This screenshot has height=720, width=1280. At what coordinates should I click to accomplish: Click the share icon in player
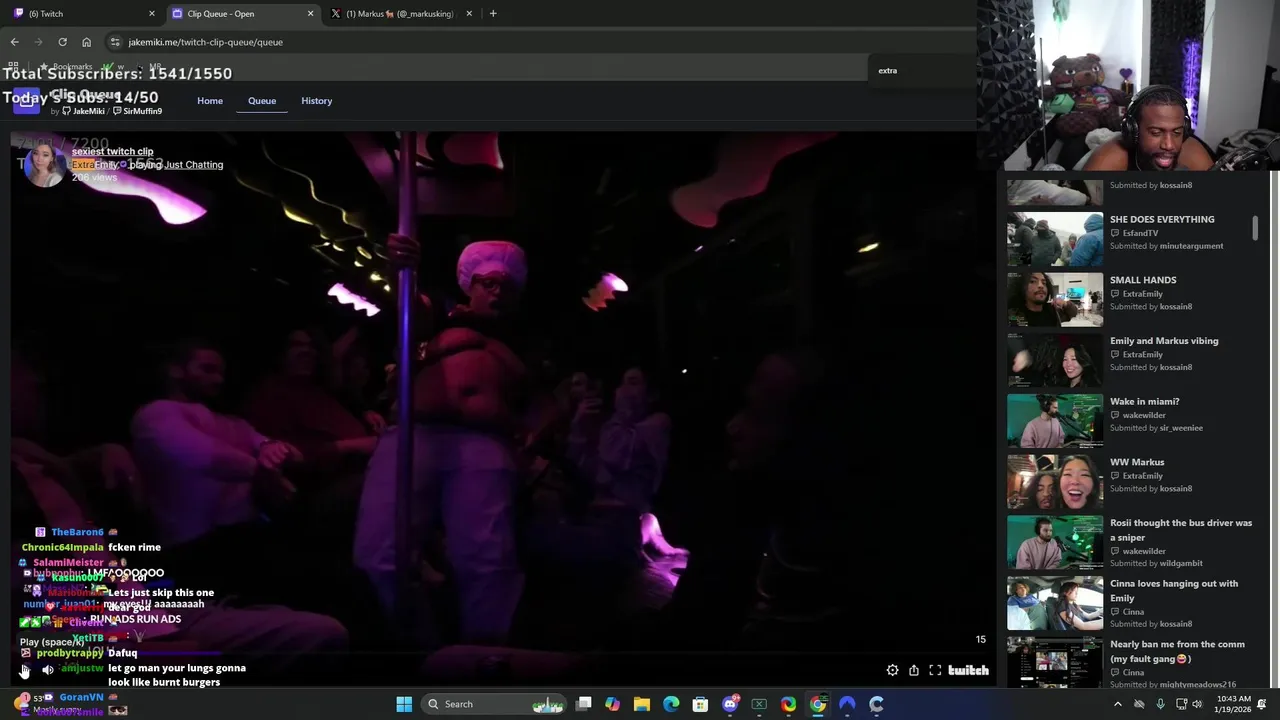(913, 670)
